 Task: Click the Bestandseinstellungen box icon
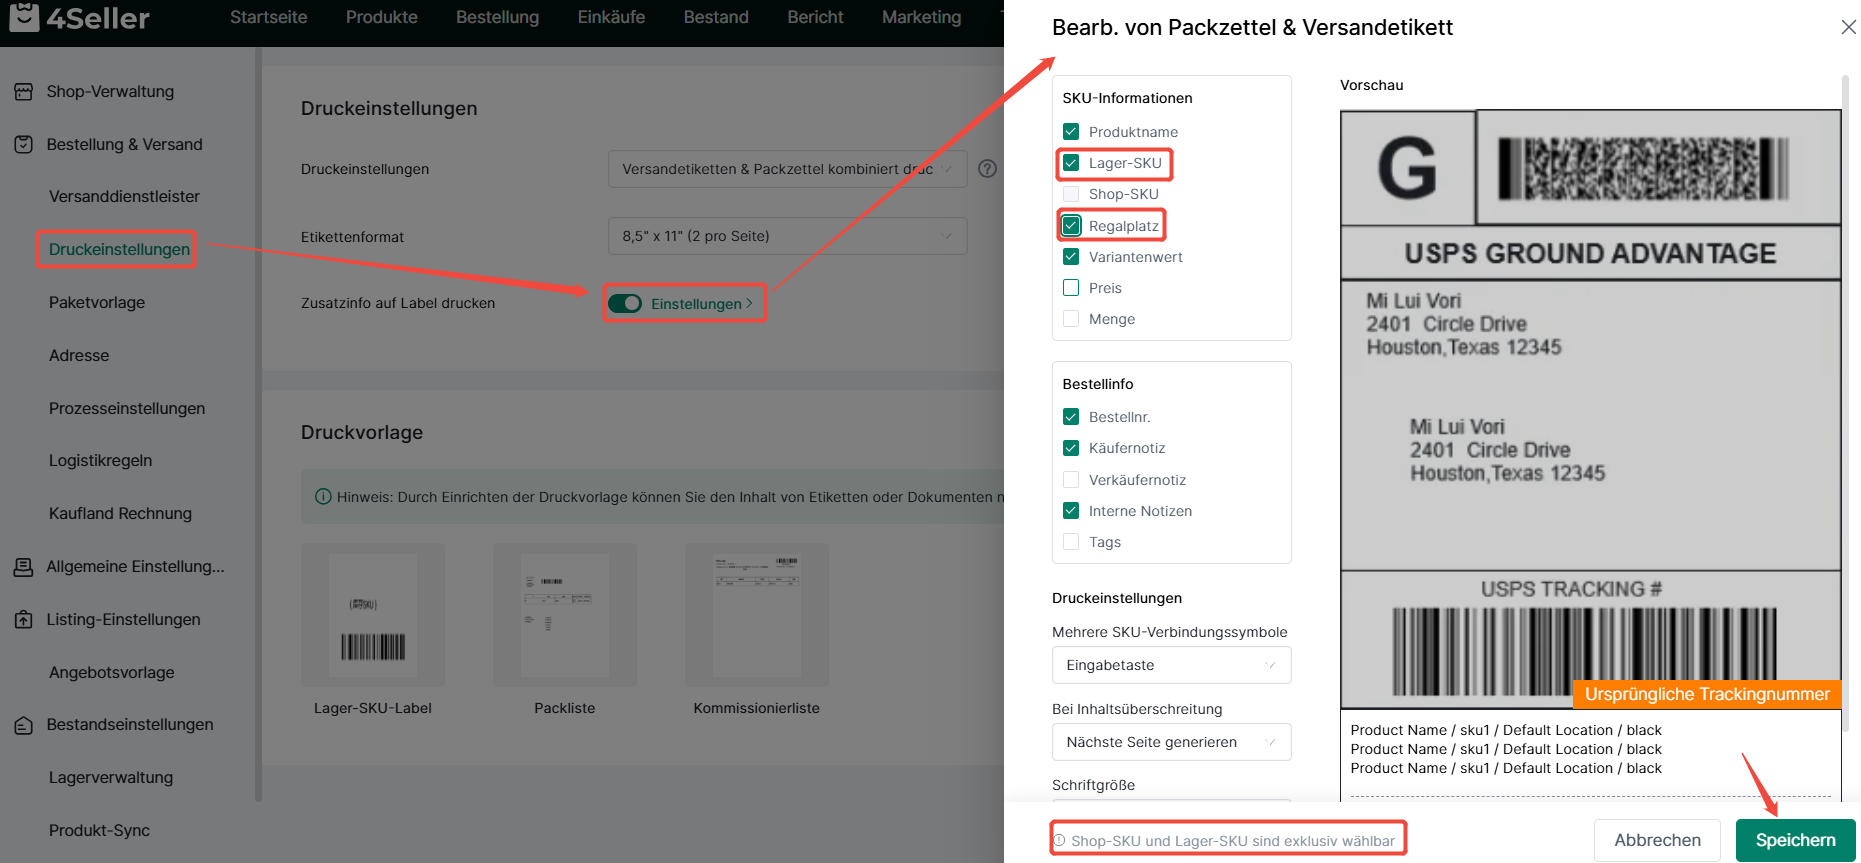click(24, 725)
